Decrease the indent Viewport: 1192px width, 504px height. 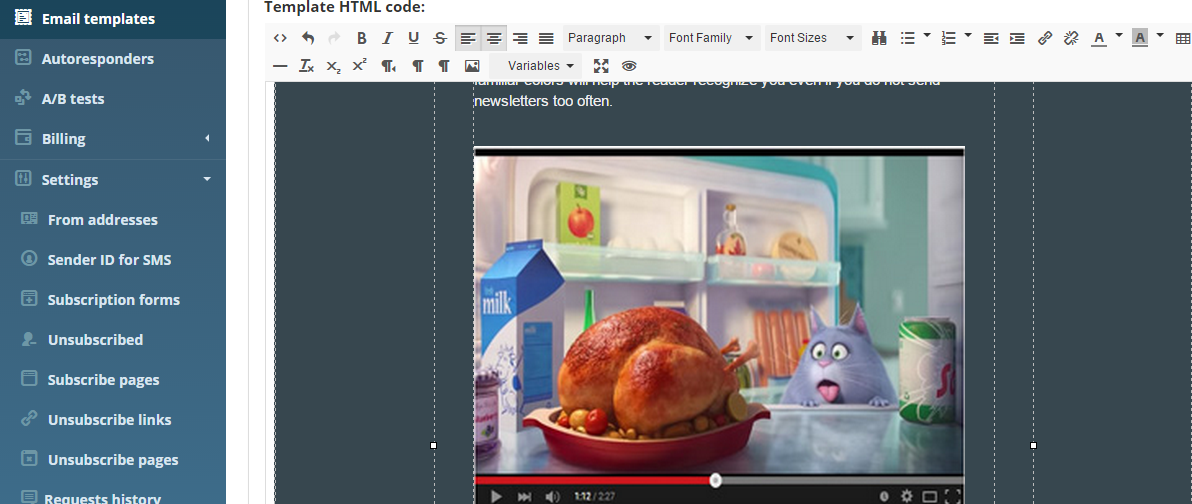click(x=991, y=38)
